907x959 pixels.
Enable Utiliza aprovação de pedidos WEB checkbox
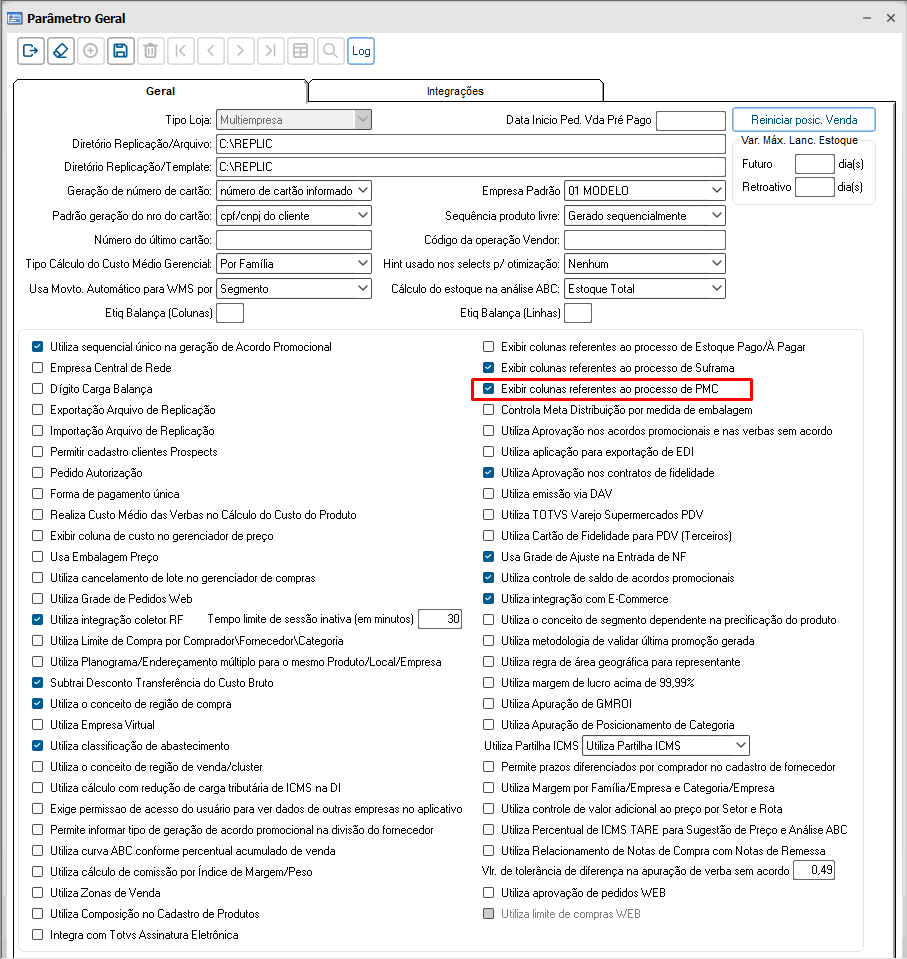(488, 892)
